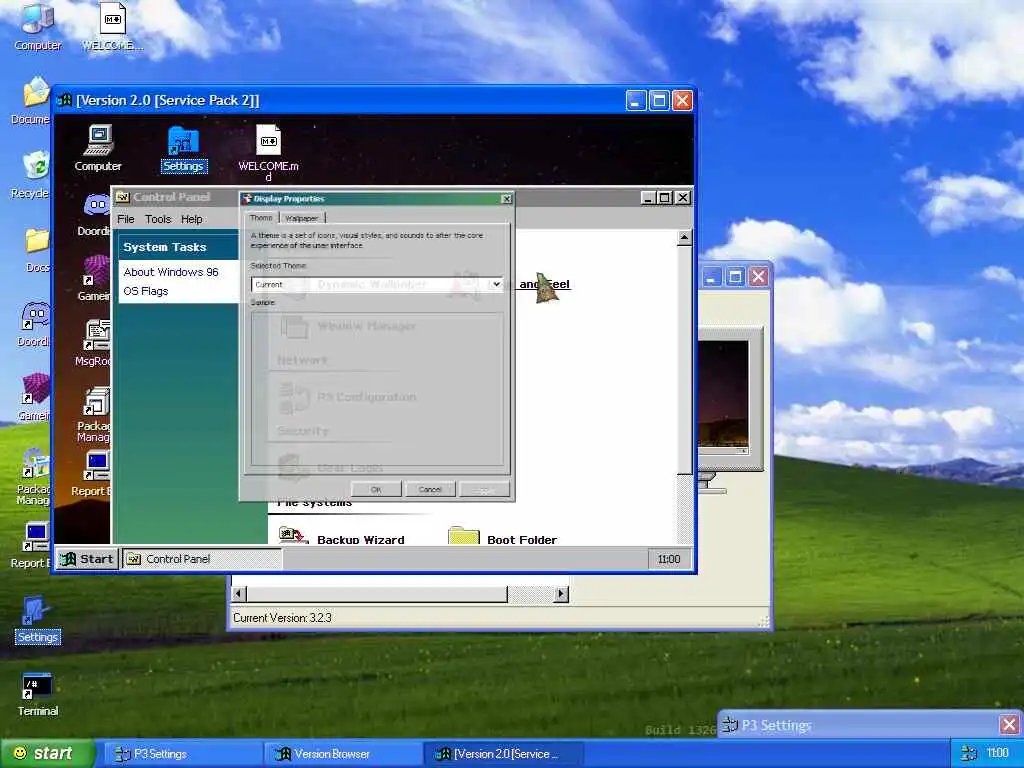Open the Docs folder on the outer desktop
This screenshot has height=768, width=1024.
pyautogui.click(x=37, y=249)
